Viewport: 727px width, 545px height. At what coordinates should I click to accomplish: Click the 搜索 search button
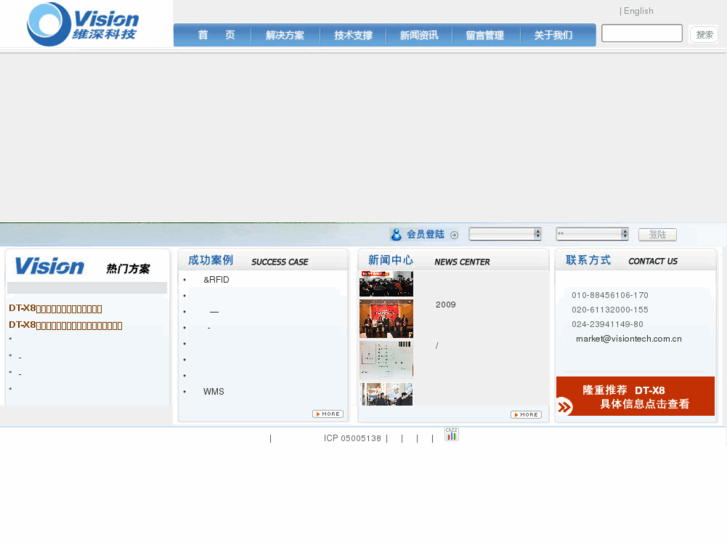tap(704, 34)
